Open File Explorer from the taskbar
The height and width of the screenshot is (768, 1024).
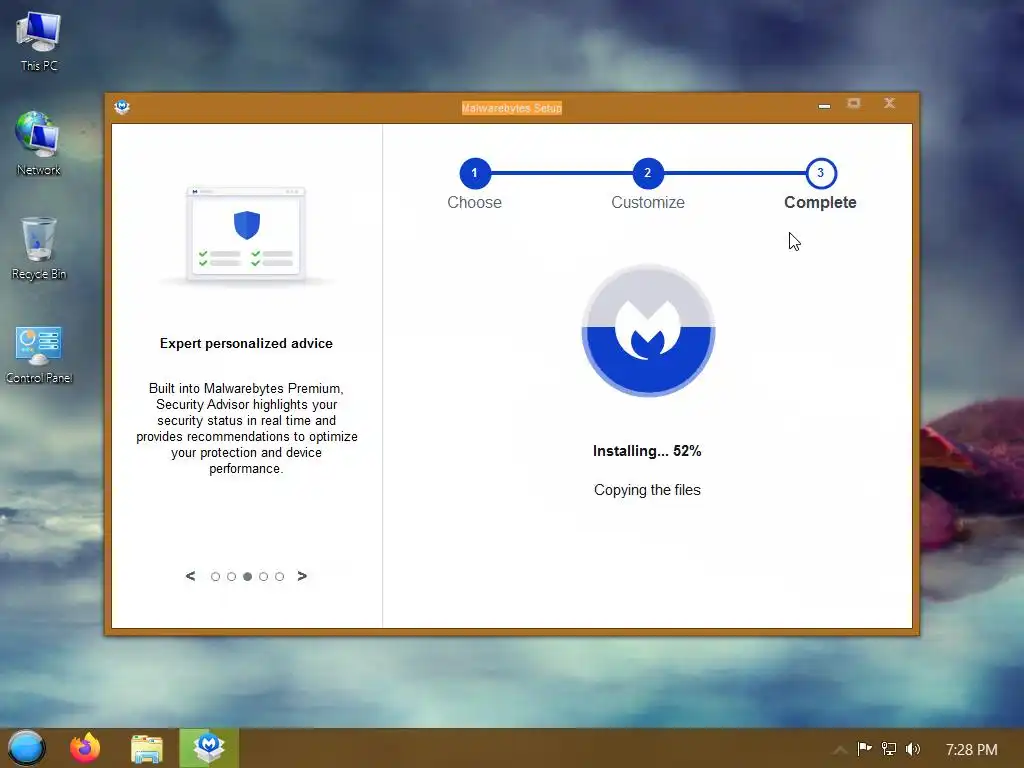point(146,748)
